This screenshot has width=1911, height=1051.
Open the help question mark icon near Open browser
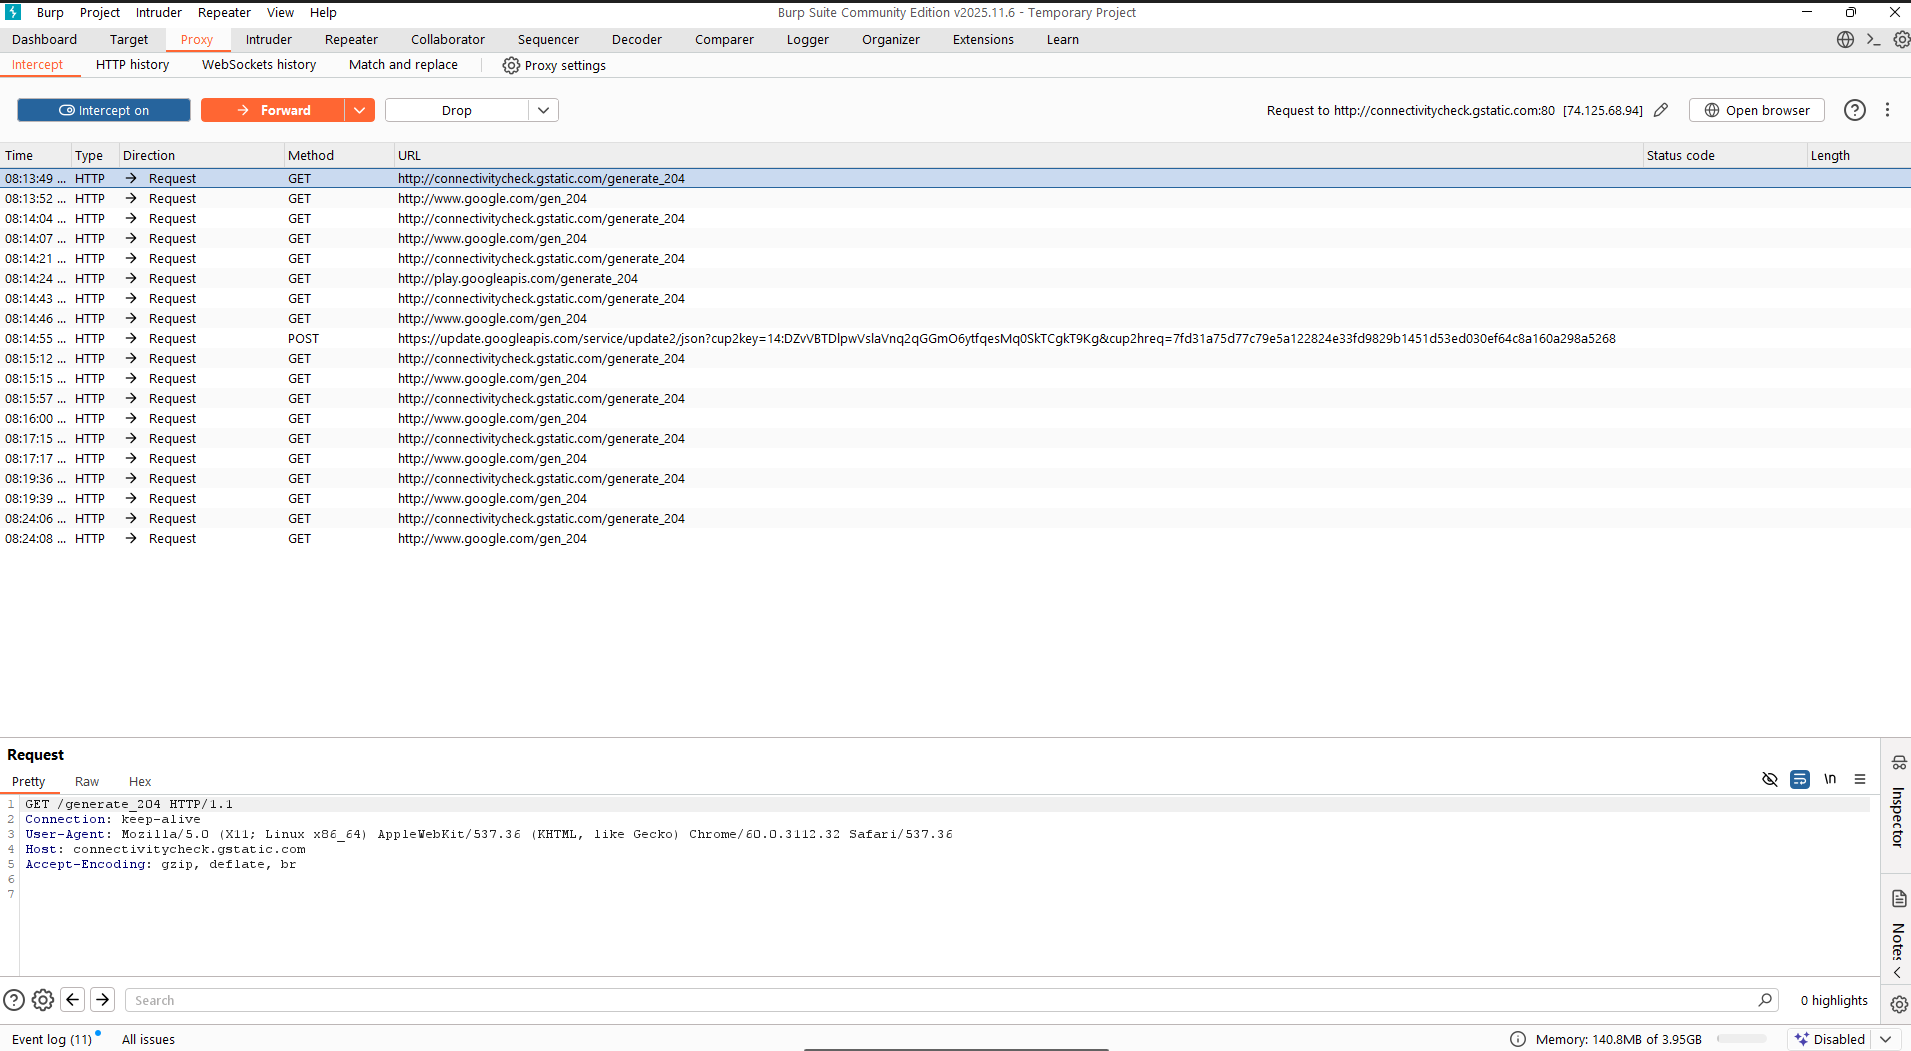[x=1854, y=110]
